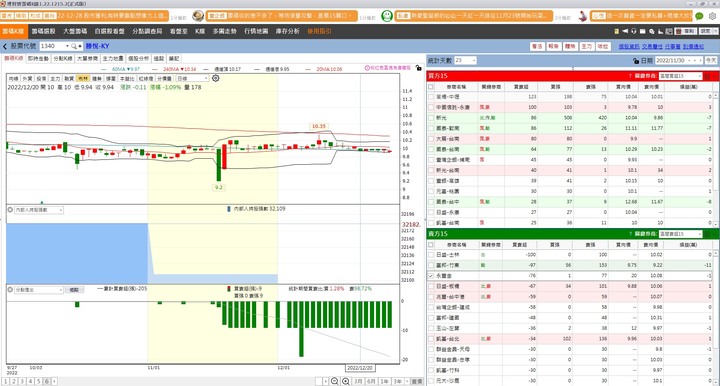
Task: Open 分點調查局 in main menu
Action: pos(147,31)
